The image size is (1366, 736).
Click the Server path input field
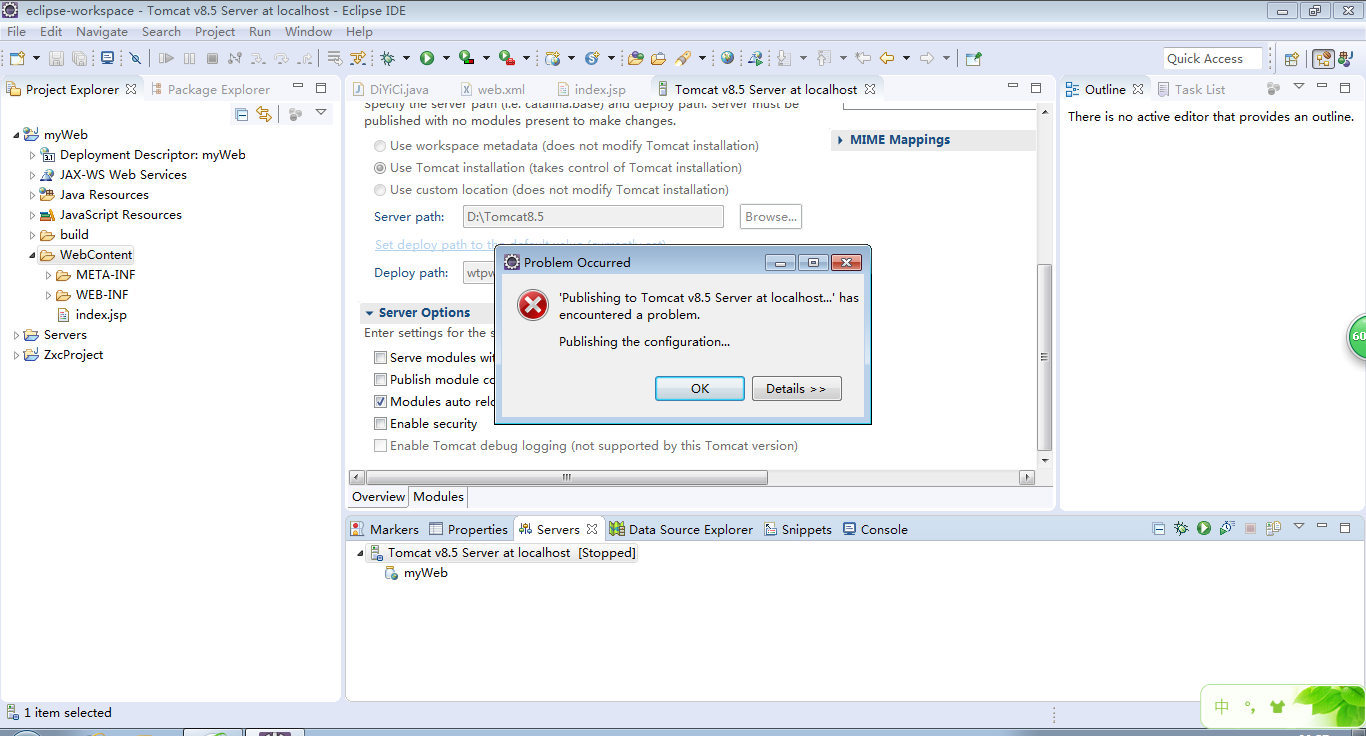click(x=593, y=216)
